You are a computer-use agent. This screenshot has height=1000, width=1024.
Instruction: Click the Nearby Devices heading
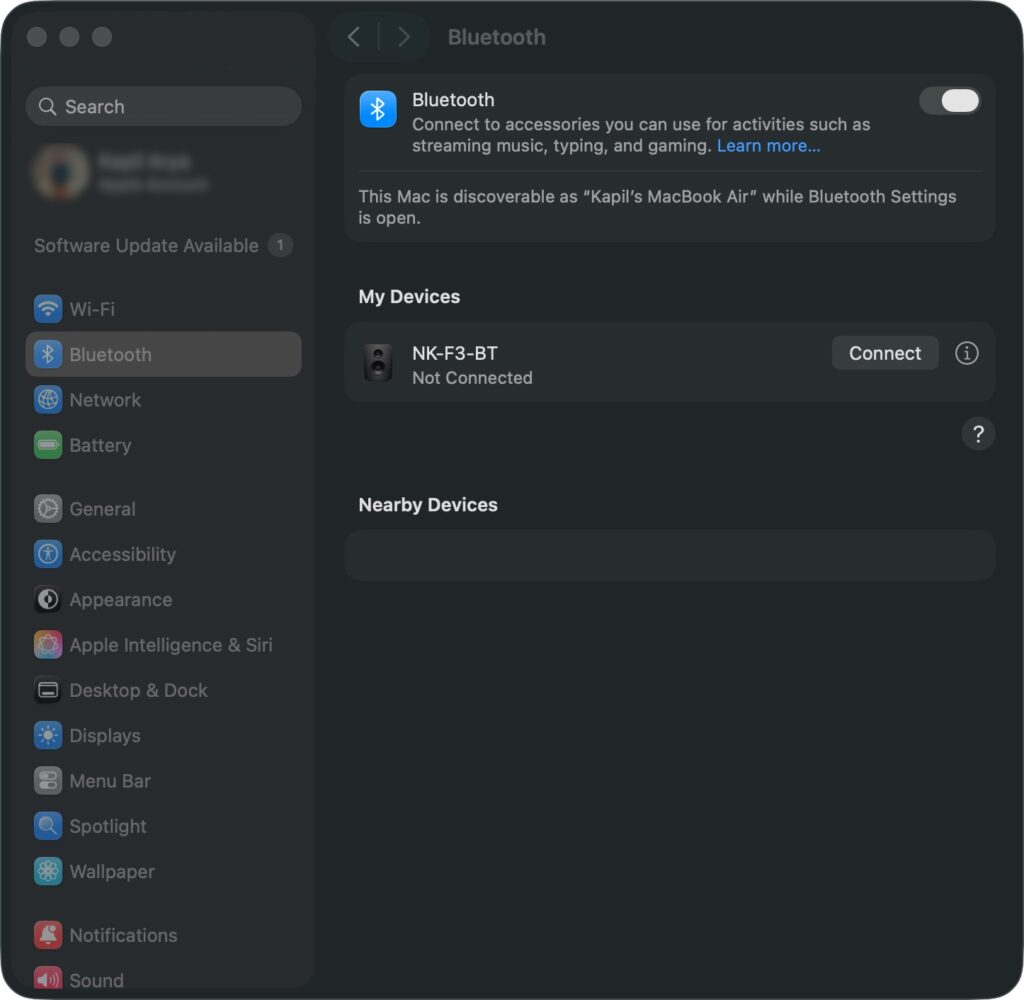(428, 505)
